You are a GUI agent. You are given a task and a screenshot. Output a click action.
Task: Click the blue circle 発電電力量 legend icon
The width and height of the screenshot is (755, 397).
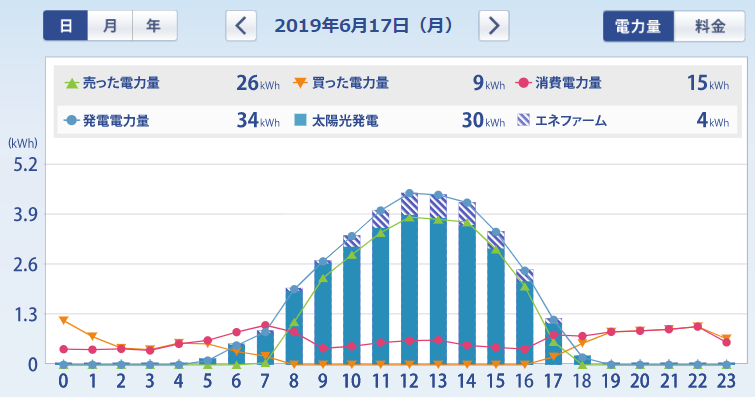tap(71, 120)
